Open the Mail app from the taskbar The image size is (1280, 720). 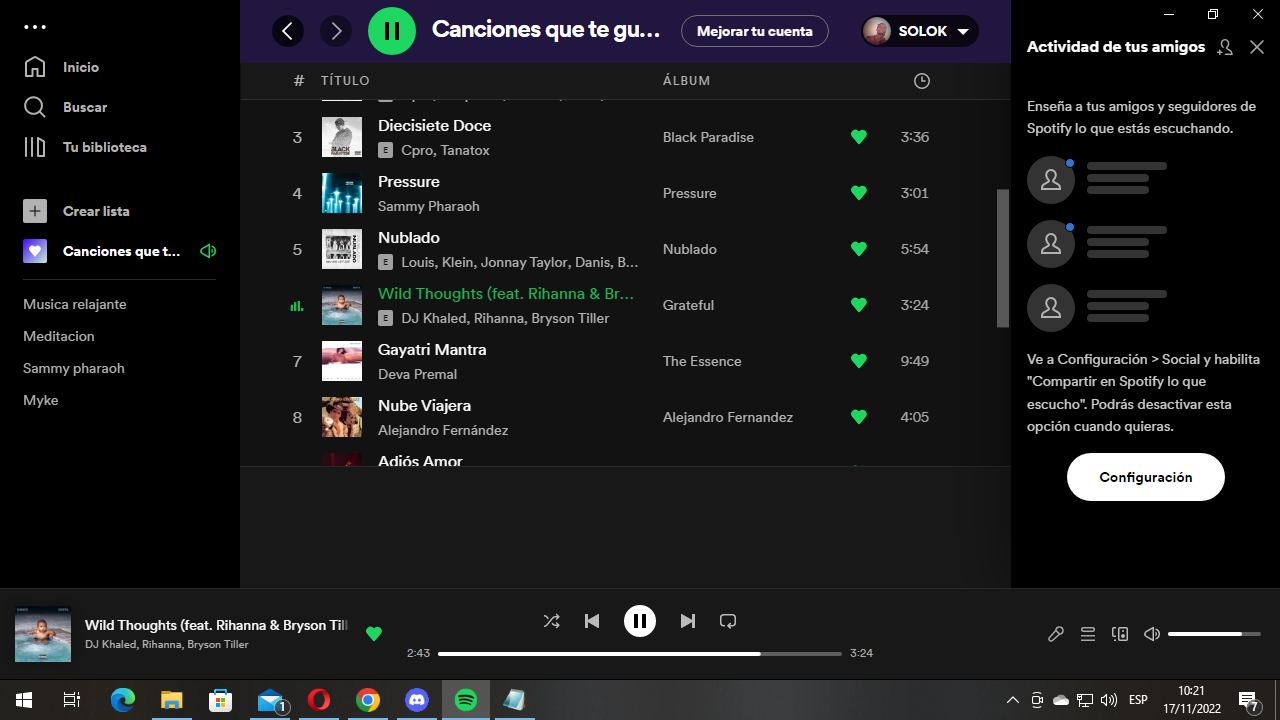[270, 700]
